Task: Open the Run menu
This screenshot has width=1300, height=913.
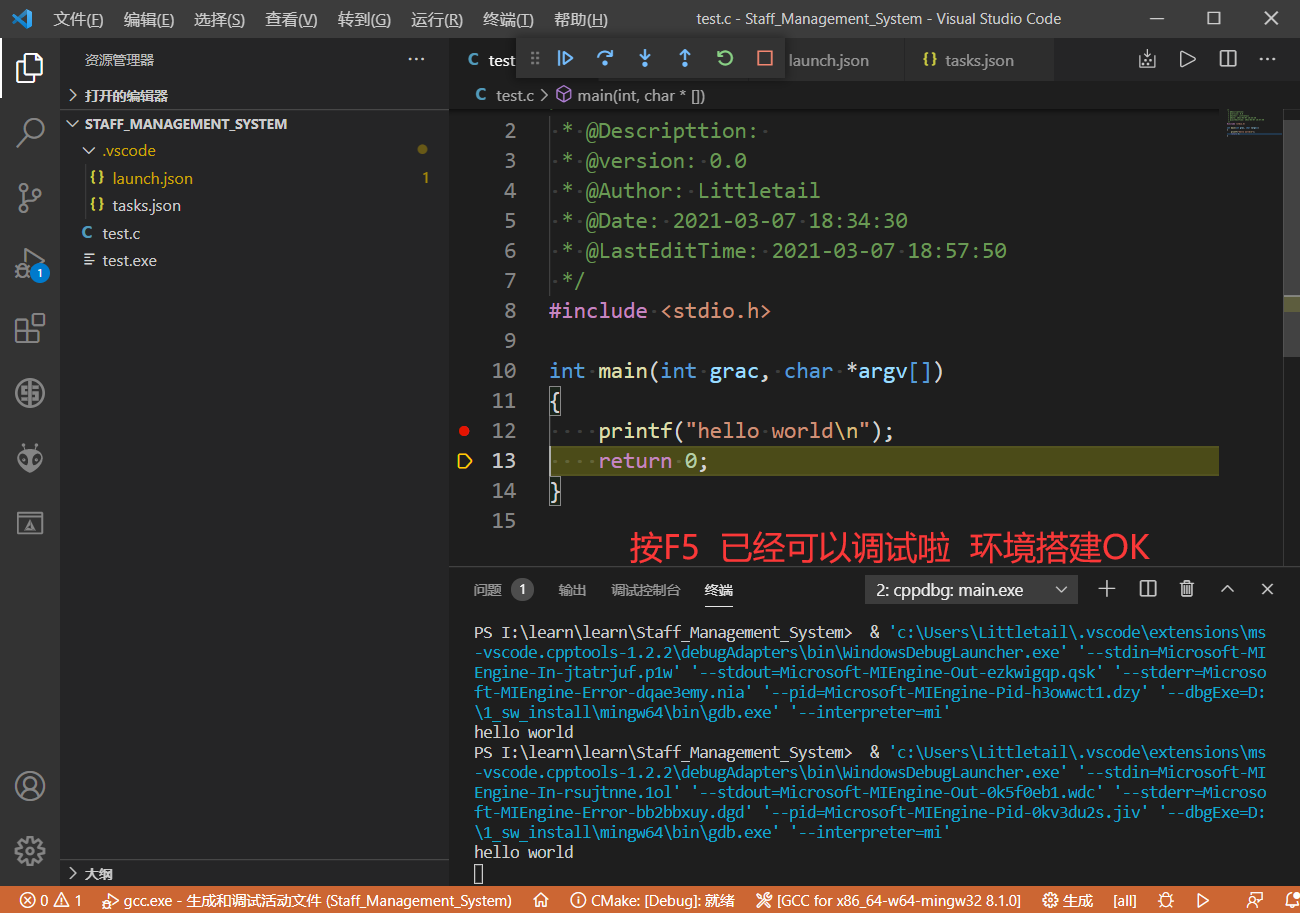Action: tap(437, 19)
